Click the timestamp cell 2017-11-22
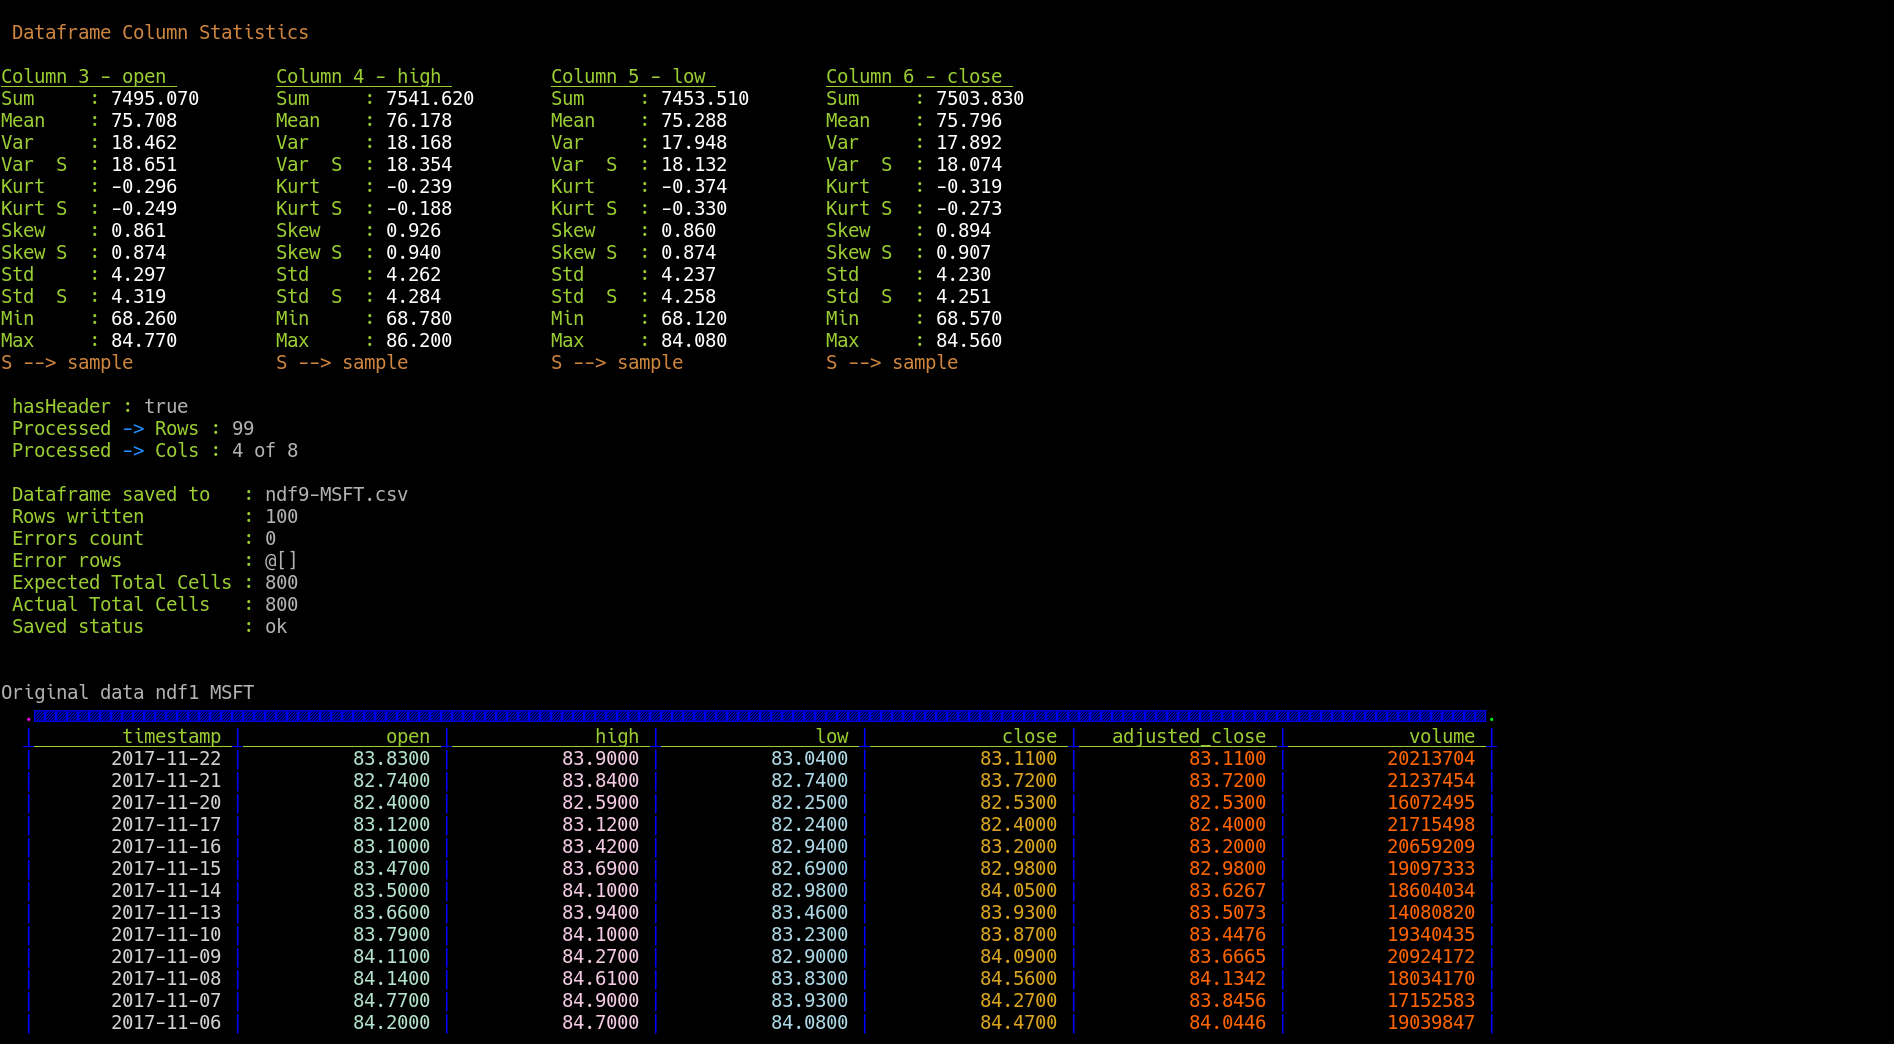 (x=166, y=758)
